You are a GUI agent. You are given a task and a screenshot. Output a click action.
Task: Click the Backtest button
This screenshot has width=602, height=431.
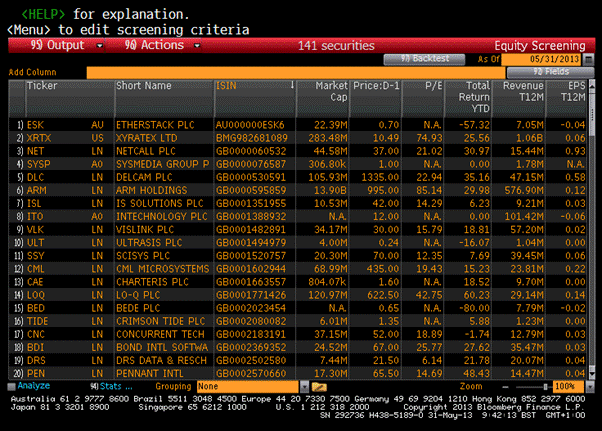(424, 59)
